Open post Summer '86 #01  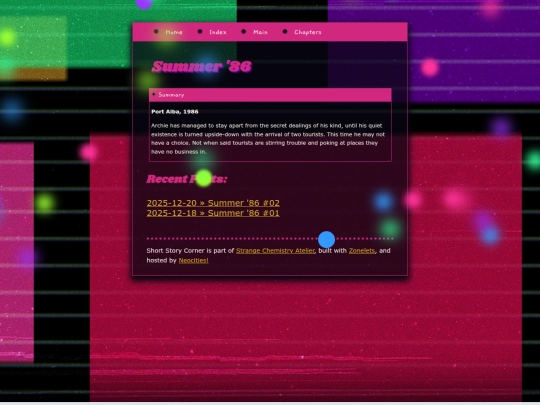click(213, 213)
